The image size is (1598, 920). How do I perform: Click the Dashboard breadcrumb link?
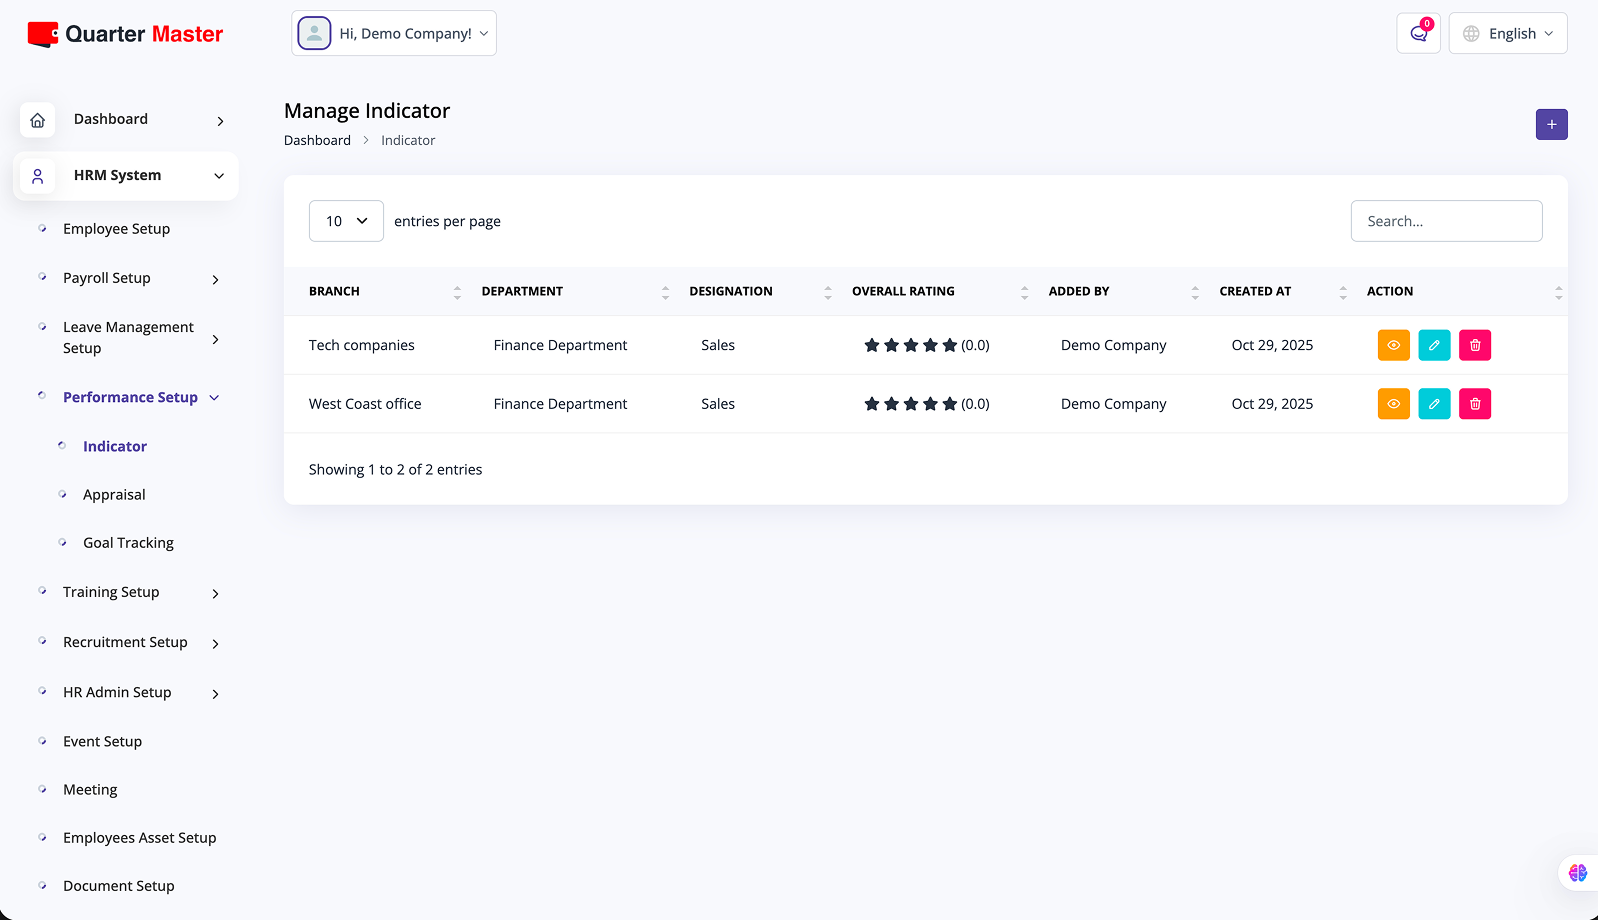point(317,141)
